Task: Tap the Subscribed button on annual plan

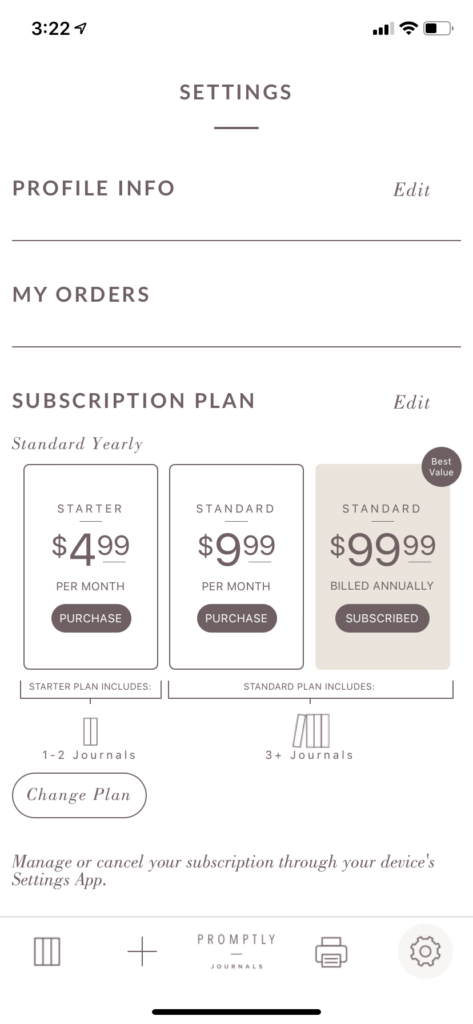Action: 382,618
